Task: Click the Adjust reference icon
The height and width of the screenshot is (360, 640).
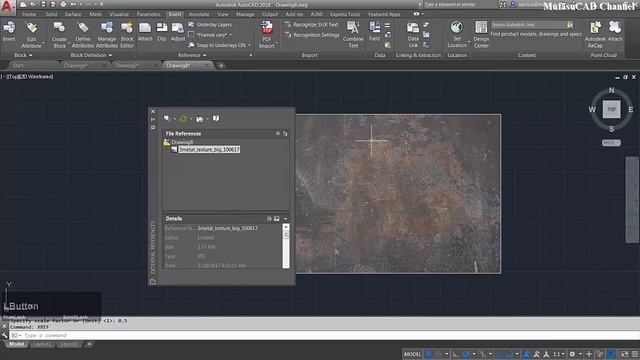Action: click(178, 28)
